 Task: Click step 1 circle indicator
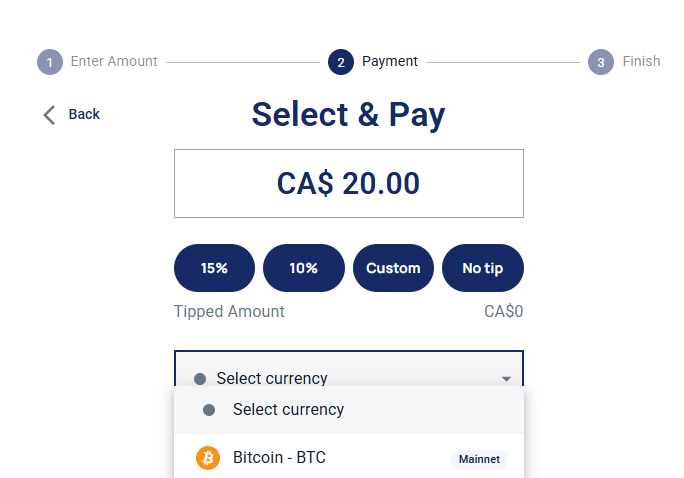coord(50,62)
